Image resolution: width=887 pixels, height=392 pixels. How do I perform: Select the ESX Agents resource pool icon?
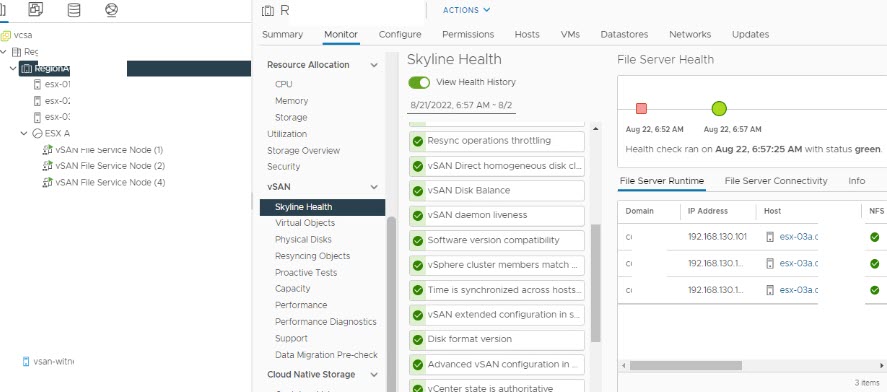(37, 133)
